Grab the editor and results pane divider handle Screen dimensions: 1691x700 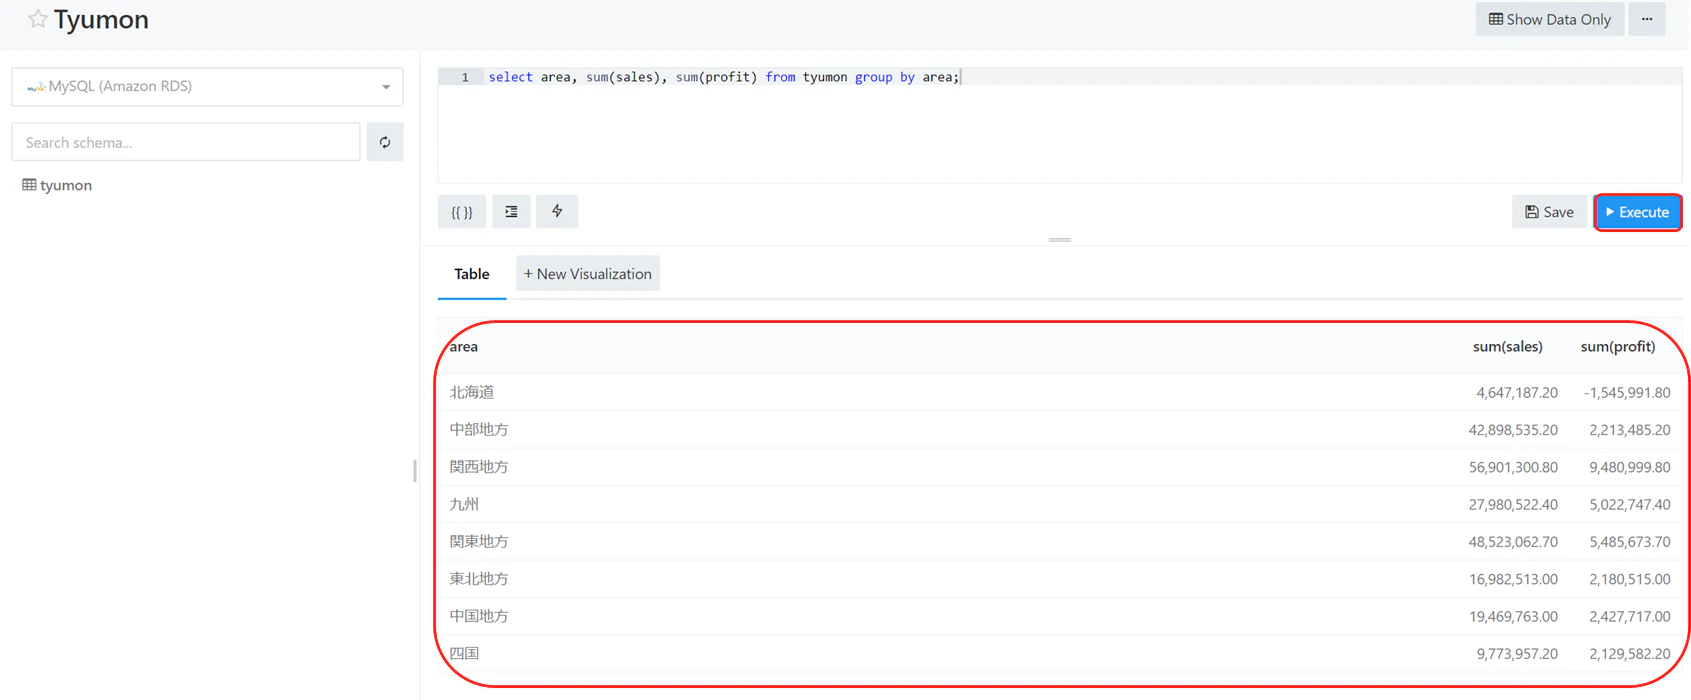1060,240
